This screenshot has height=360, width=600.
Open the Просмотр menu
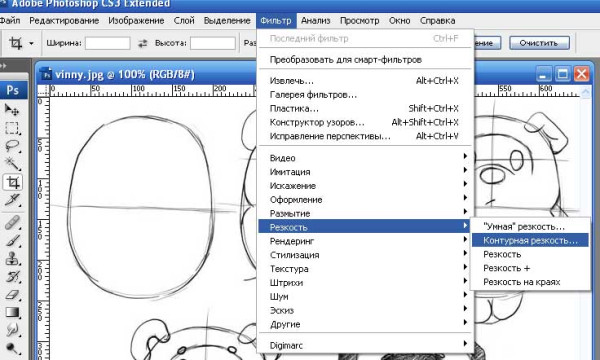(359, 21)
